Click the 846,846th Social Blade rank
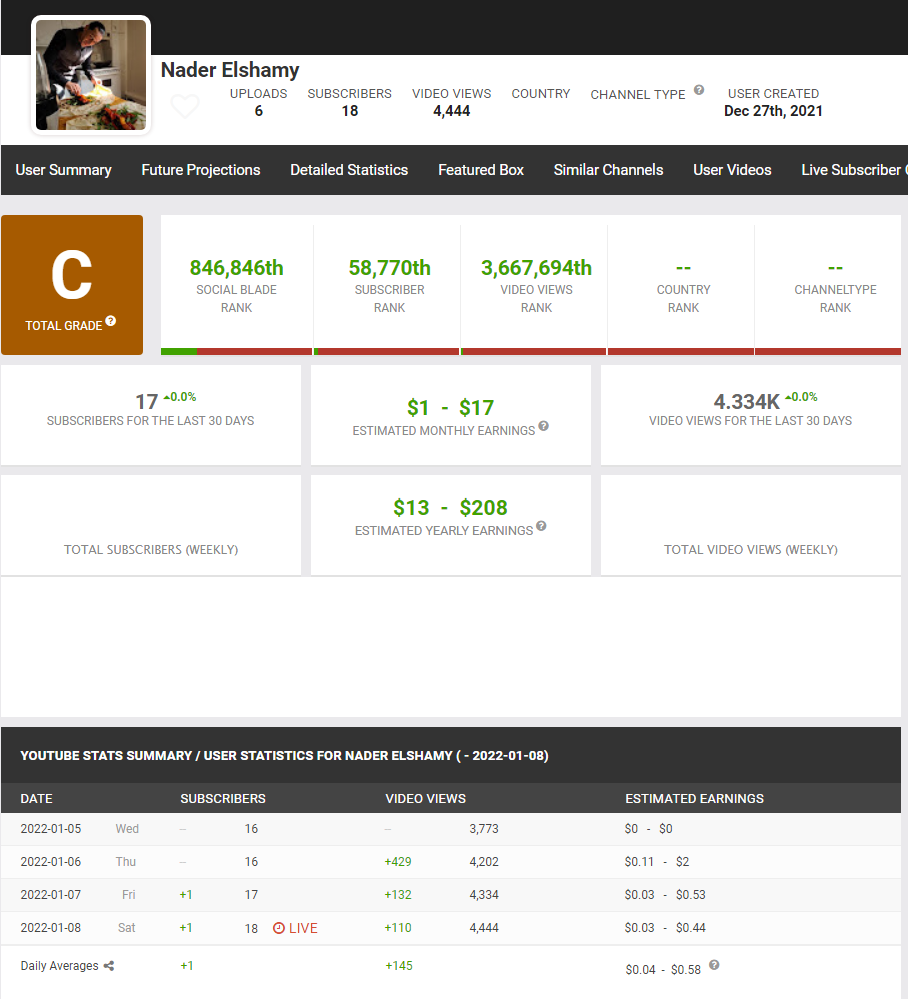 (236, 268)
